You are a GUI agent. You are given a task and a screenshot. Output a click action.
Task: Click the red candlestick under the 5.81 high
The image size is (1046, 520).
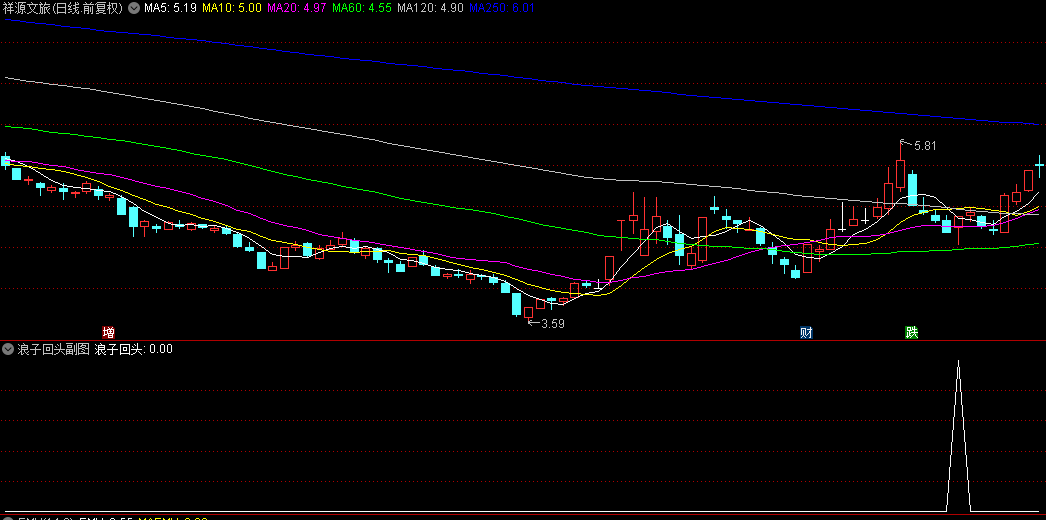pos(901,175)
